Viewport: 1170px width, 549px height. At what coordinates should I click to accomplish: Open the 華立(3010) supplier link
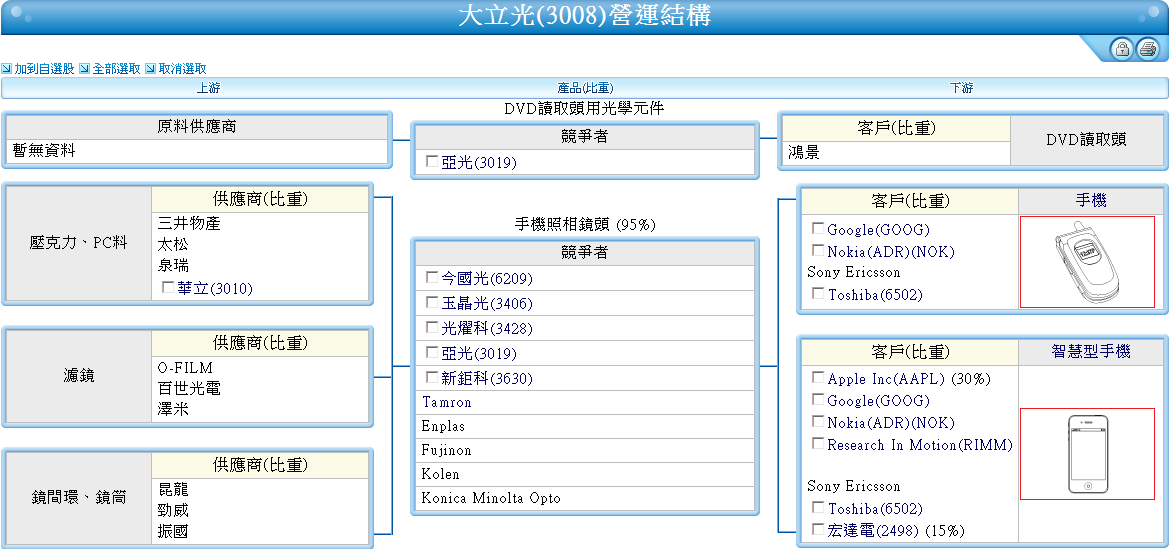tap(215, 288)
